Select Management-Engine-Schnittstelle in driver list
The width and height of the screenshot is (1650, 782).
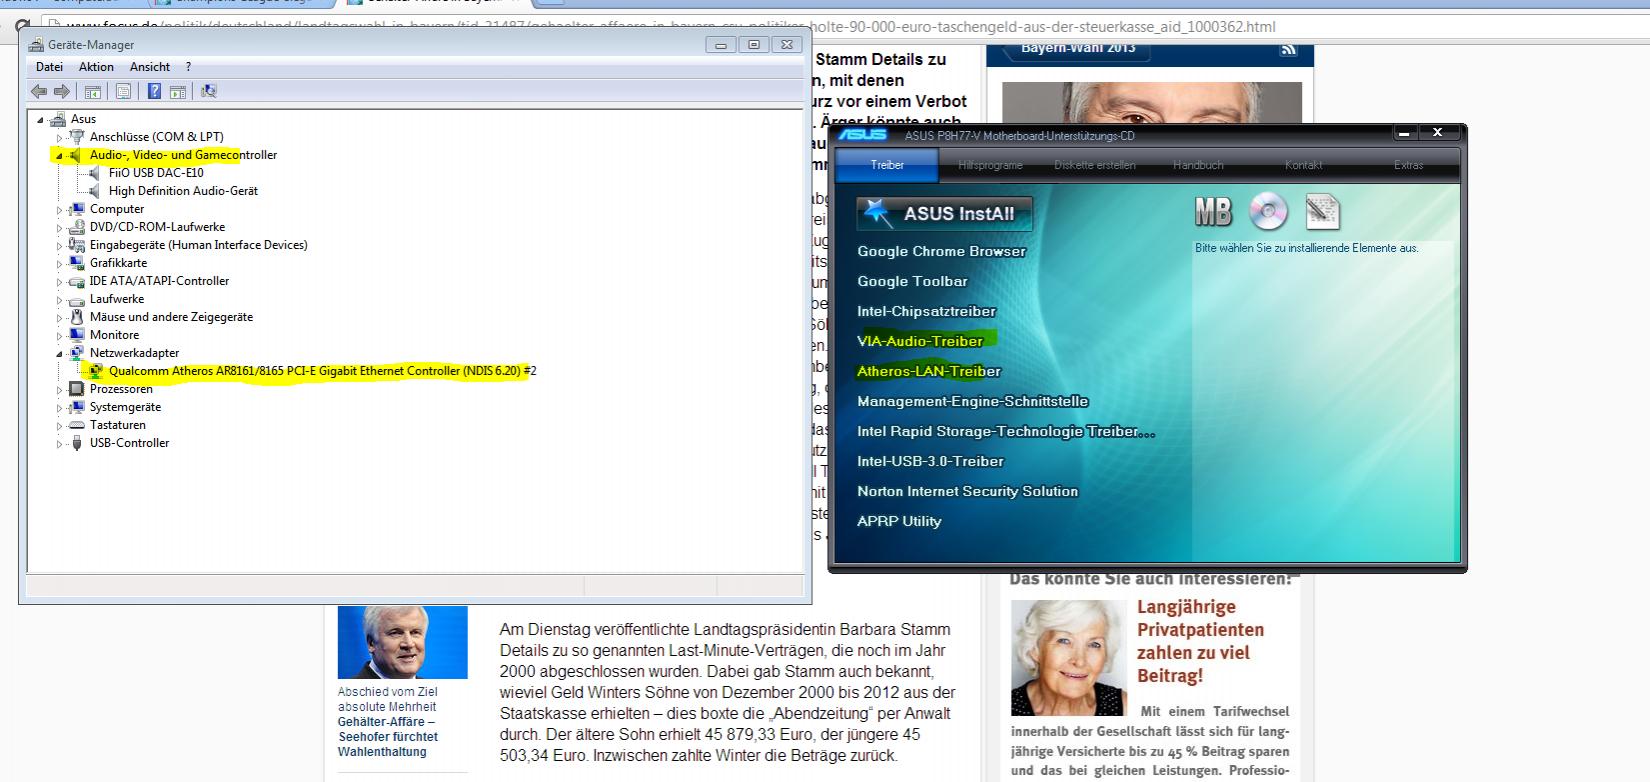point(972,401)
